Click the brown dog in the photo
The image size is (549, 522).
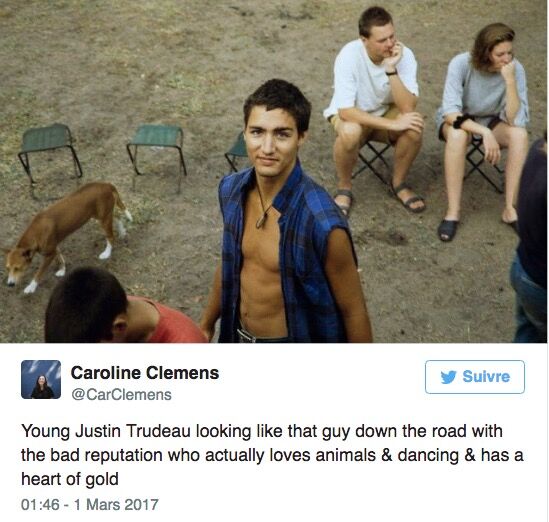tap(67, 237)
